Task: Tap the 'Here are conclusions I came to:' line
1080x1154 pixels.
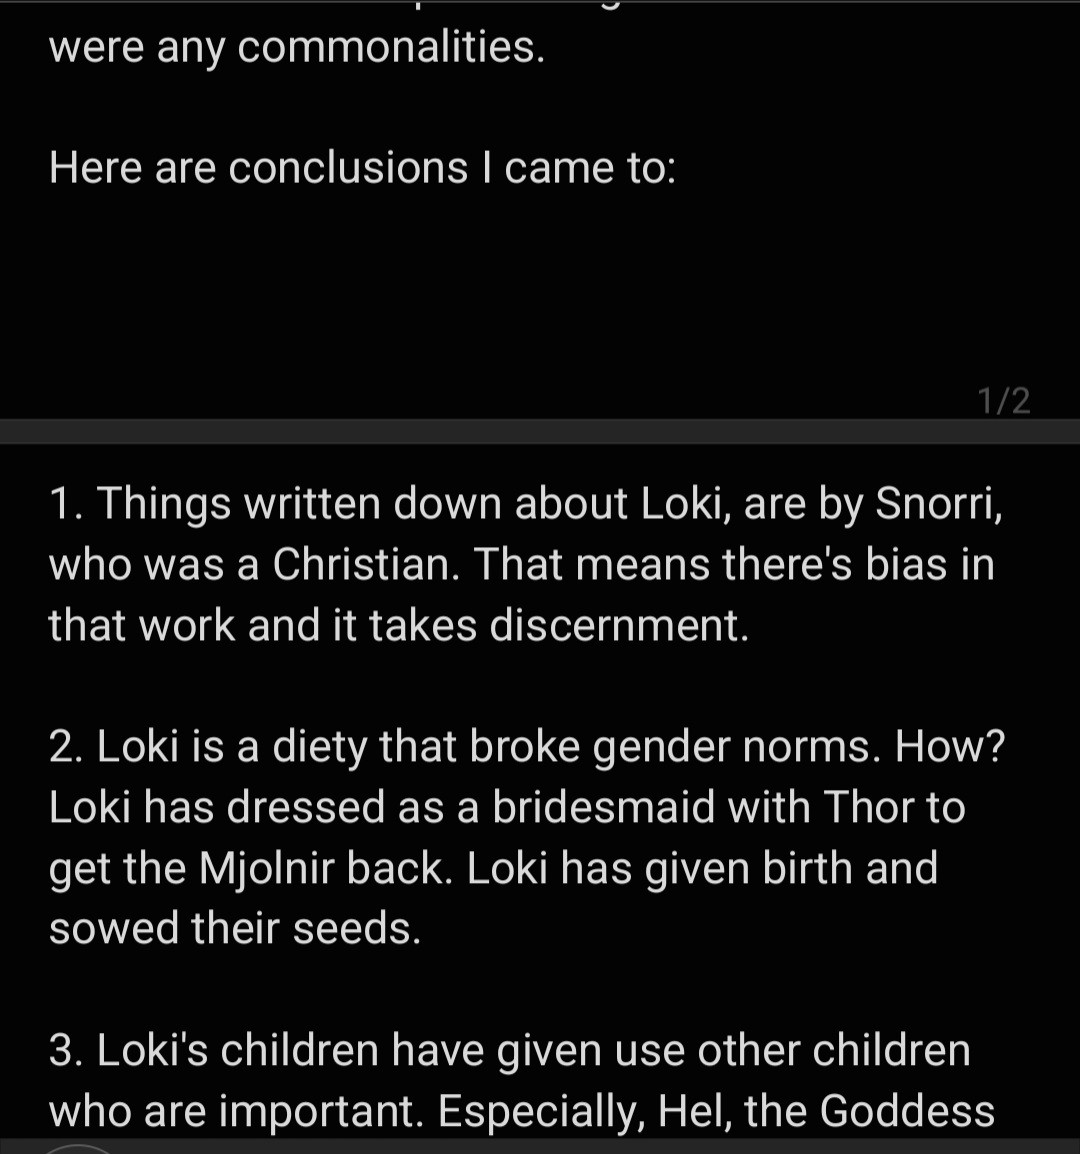Action: (362, 168)
